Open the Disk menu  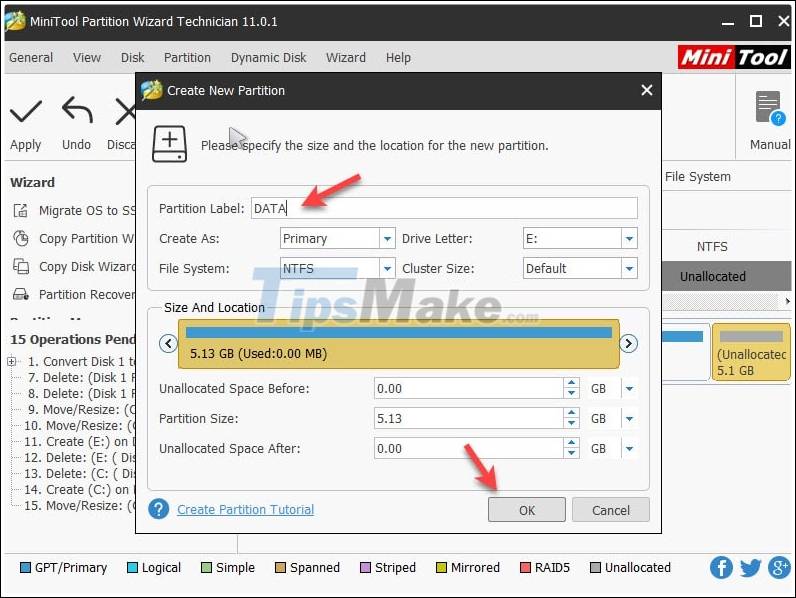tap(132, 57)
